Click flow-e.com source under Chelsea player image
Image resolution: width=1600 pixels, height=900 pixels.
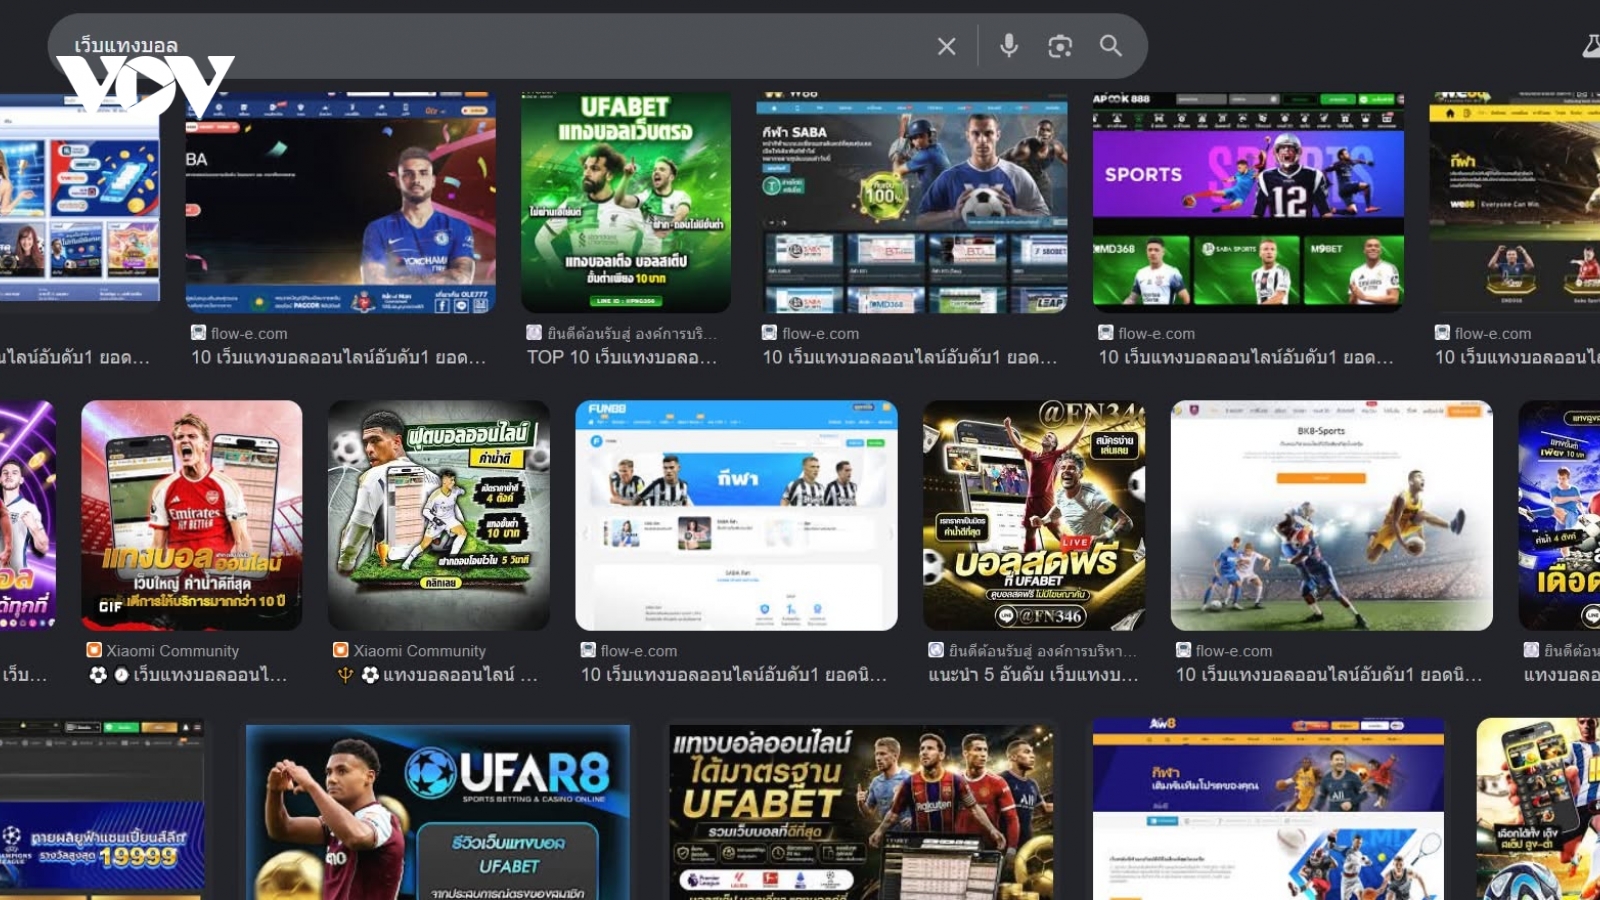(249, 334)
